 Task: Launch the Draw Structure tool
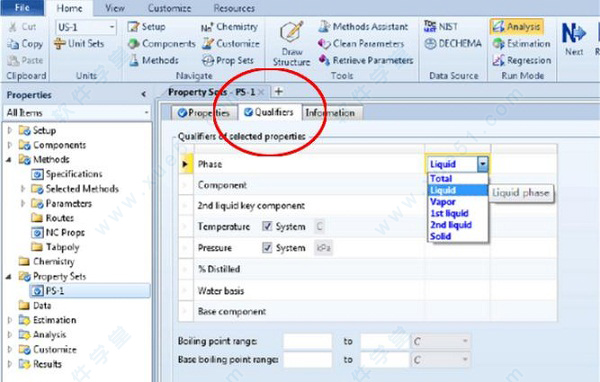tap(292, 43)
